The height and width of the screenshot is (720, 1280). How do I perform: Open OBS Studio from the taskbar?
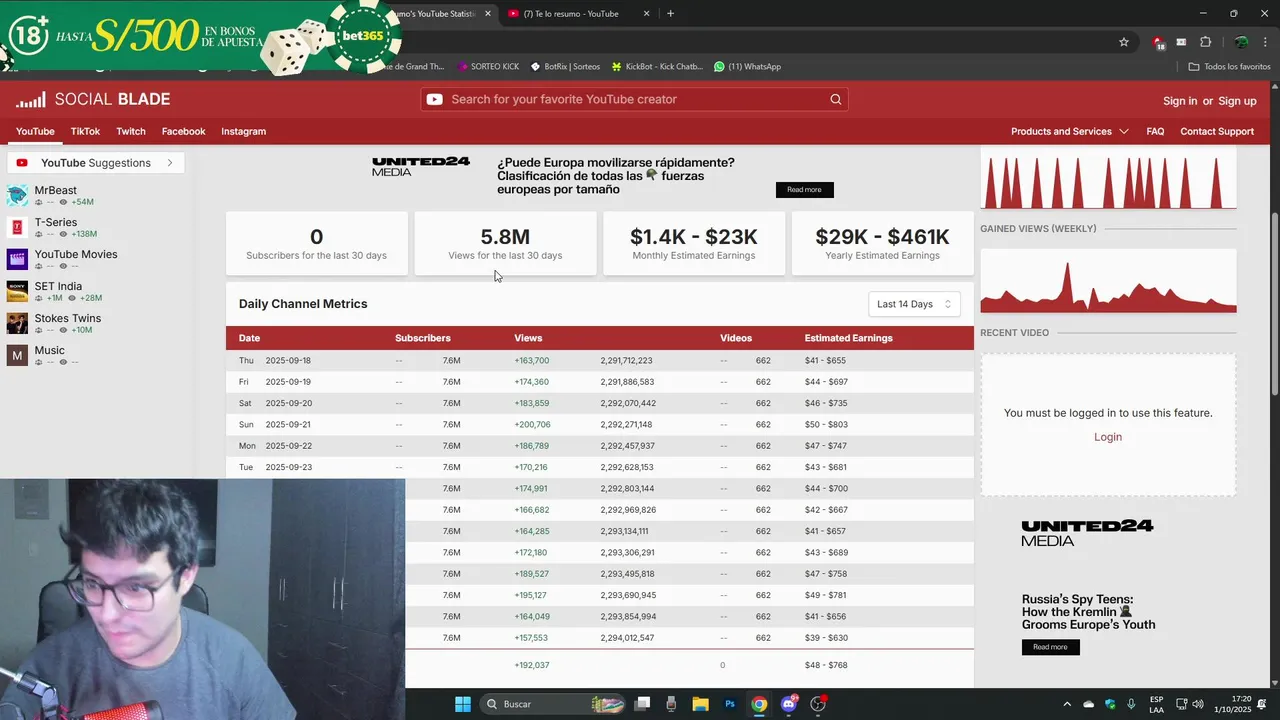click(x=818, y=704)
